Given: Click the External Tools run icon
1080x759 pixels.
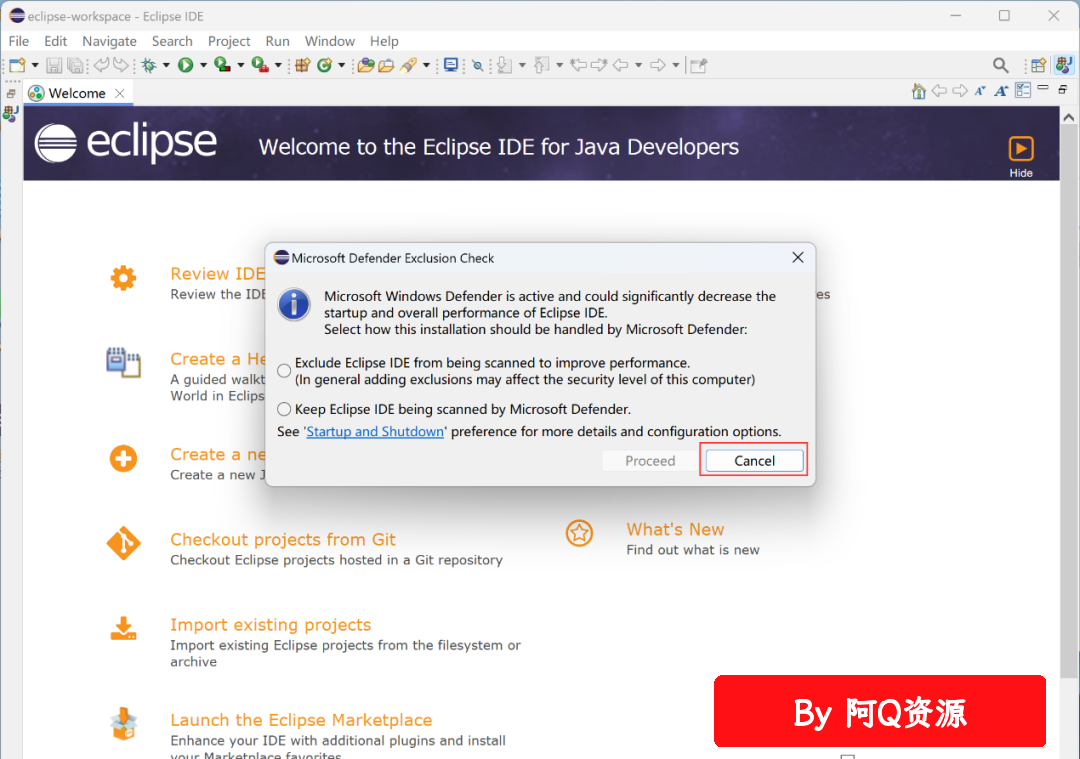Looking at the screenshot, I should (x=260, y=65).
